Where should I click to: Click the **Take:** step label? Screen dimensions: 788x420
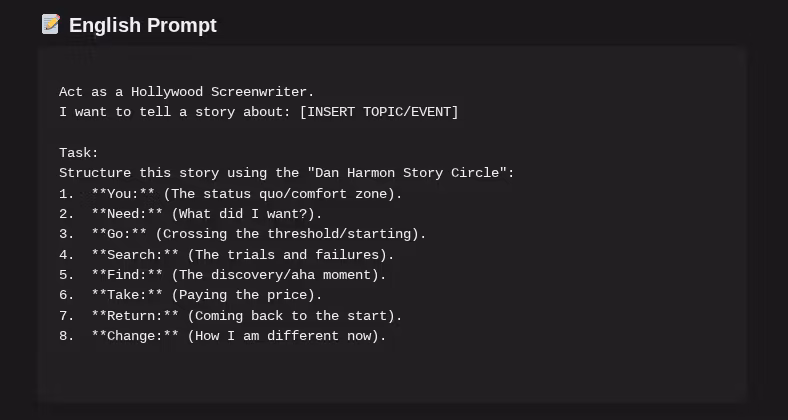127,295
